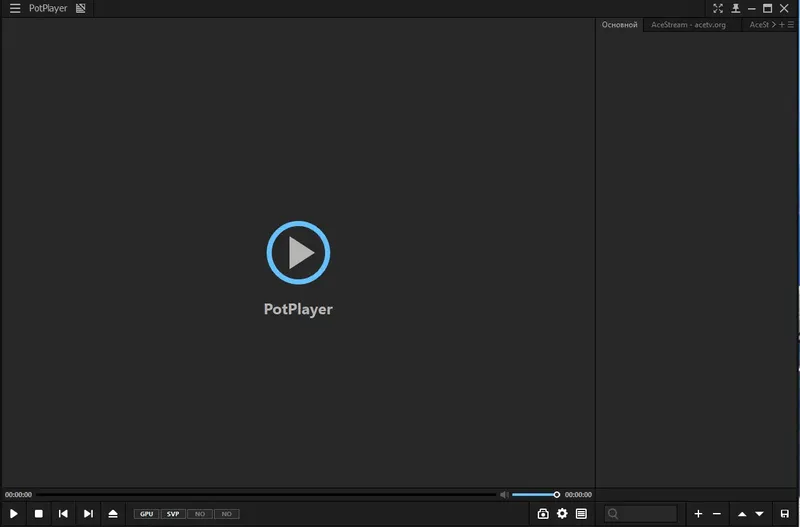Click the second NO indicator
800x527 pixels.
(x=227, y=514)
